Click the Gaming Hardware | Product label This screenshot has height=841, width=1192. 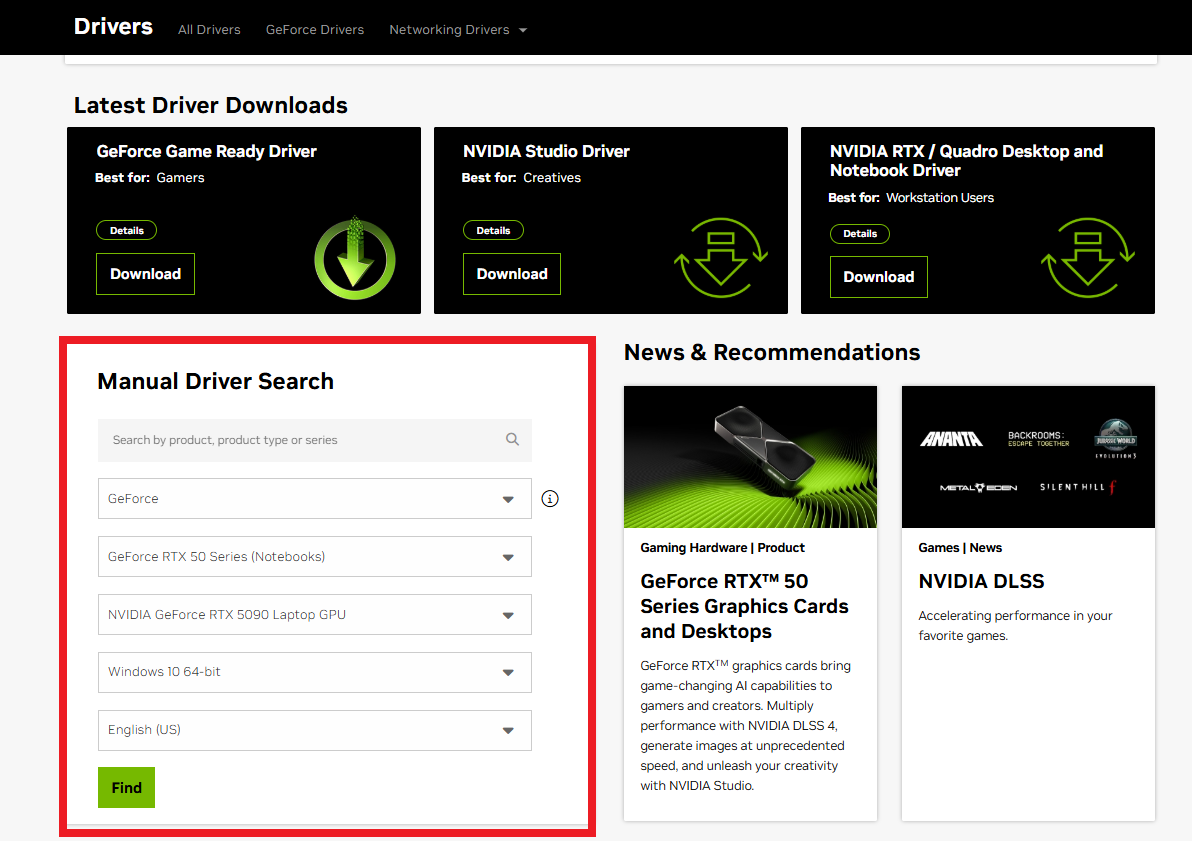click(x=722, y=547)
